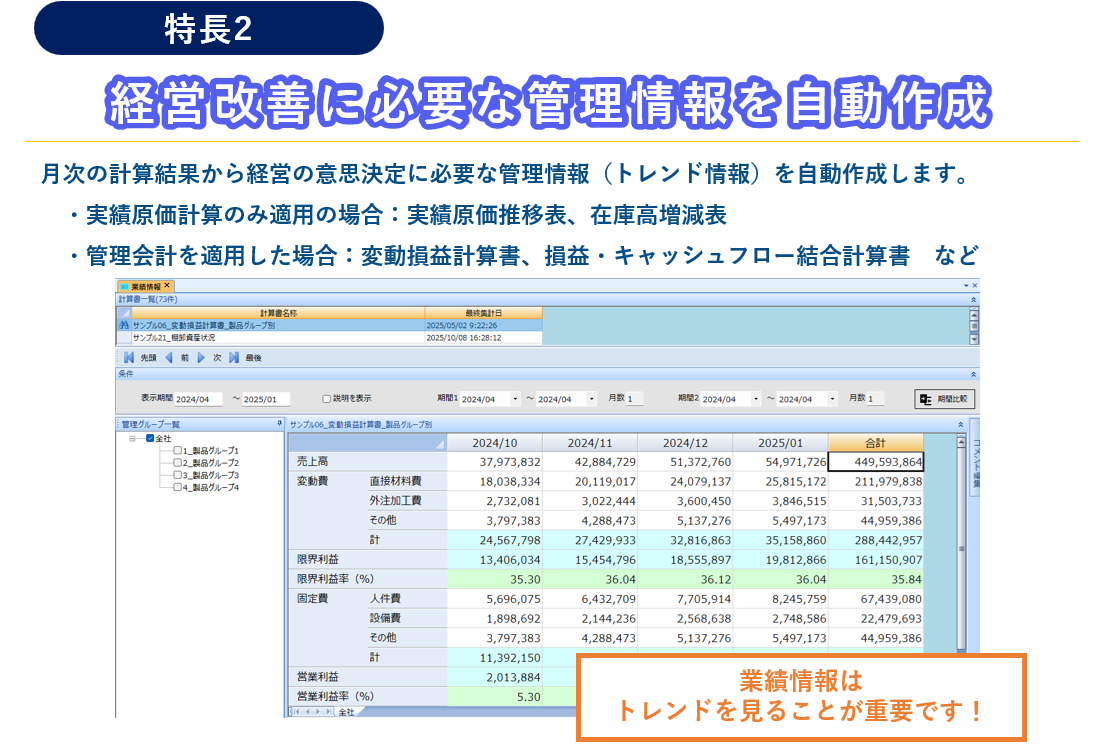Check the 1_製品グループ1 checkbox
Screen dimensions: 1106x745
coord(178,450)
